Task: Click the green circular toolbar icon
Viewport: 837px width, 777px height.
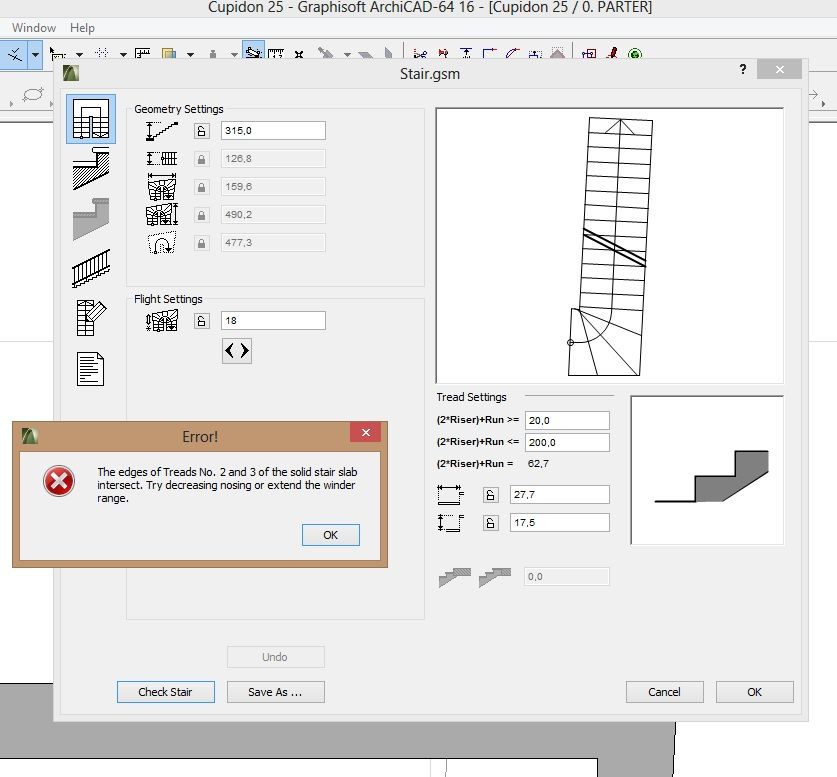Action: pos(635,54)
